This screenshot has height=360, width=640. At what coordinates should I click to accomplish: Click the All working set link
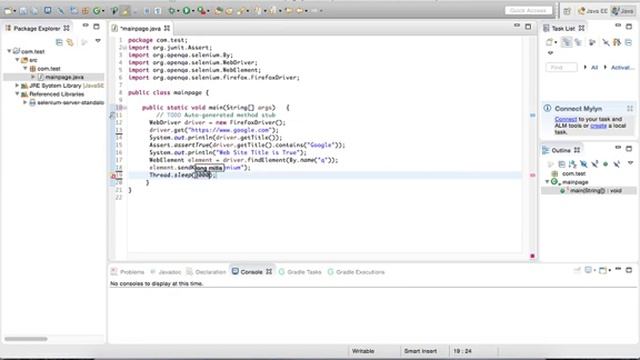tap(594, 67)
